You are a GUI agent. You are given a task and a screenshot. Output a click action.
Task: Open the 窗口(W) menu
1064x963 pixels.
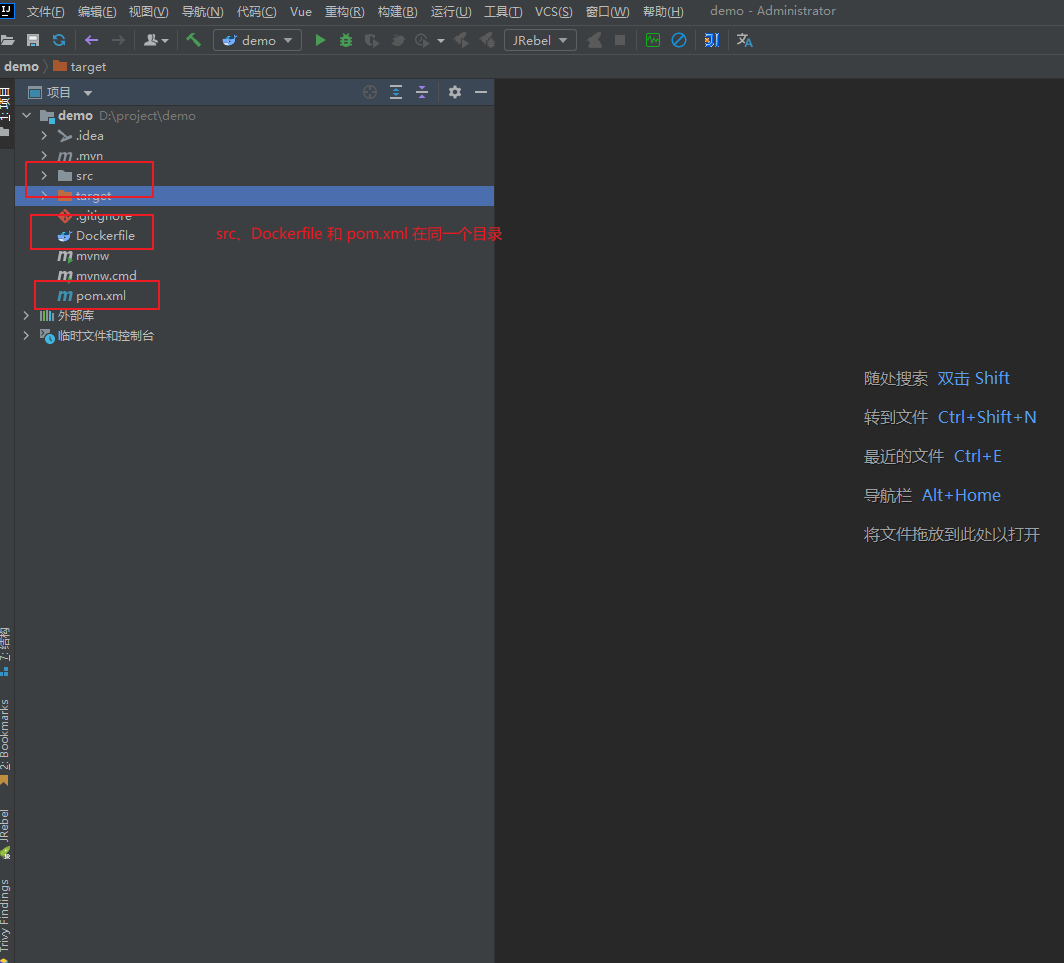608,12
